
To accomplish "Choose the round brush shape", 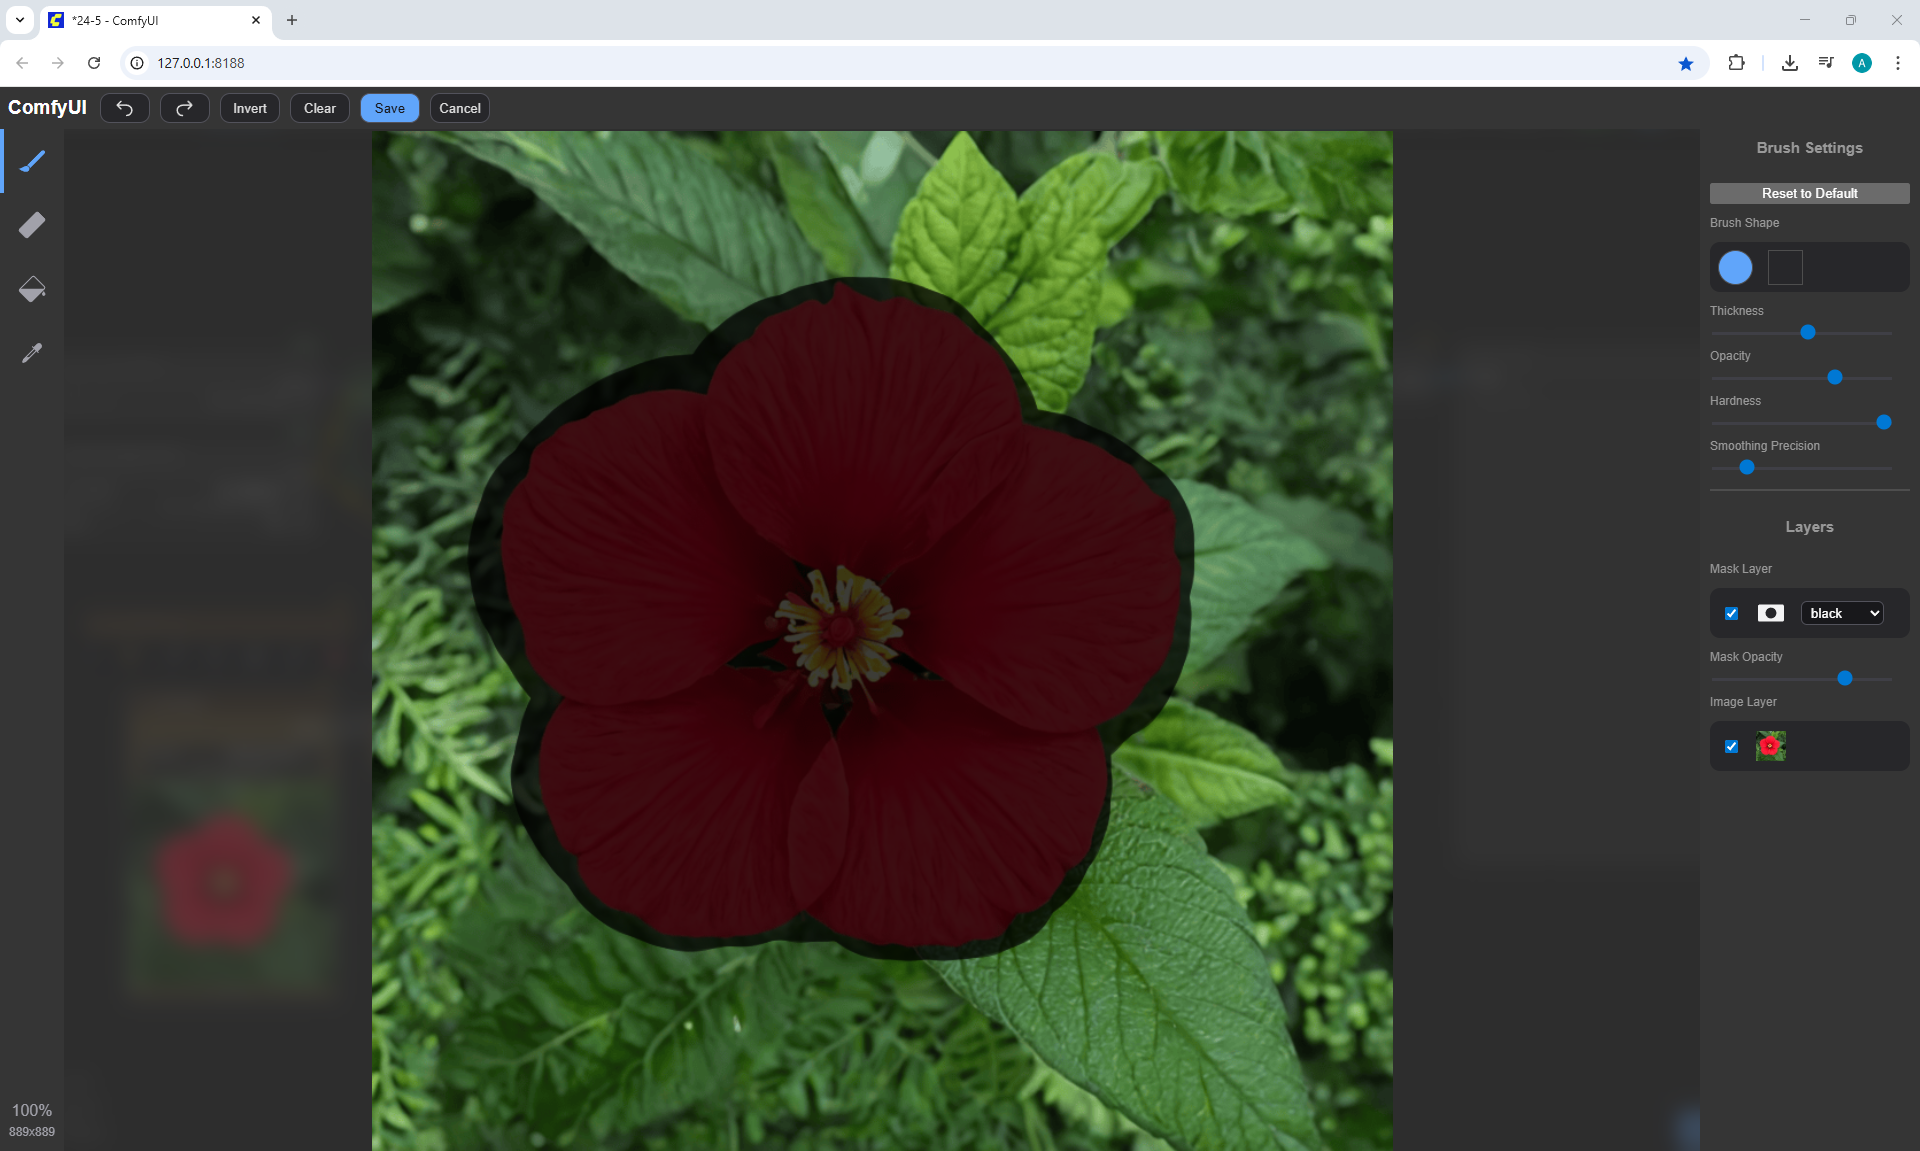I will [1735, 267].
